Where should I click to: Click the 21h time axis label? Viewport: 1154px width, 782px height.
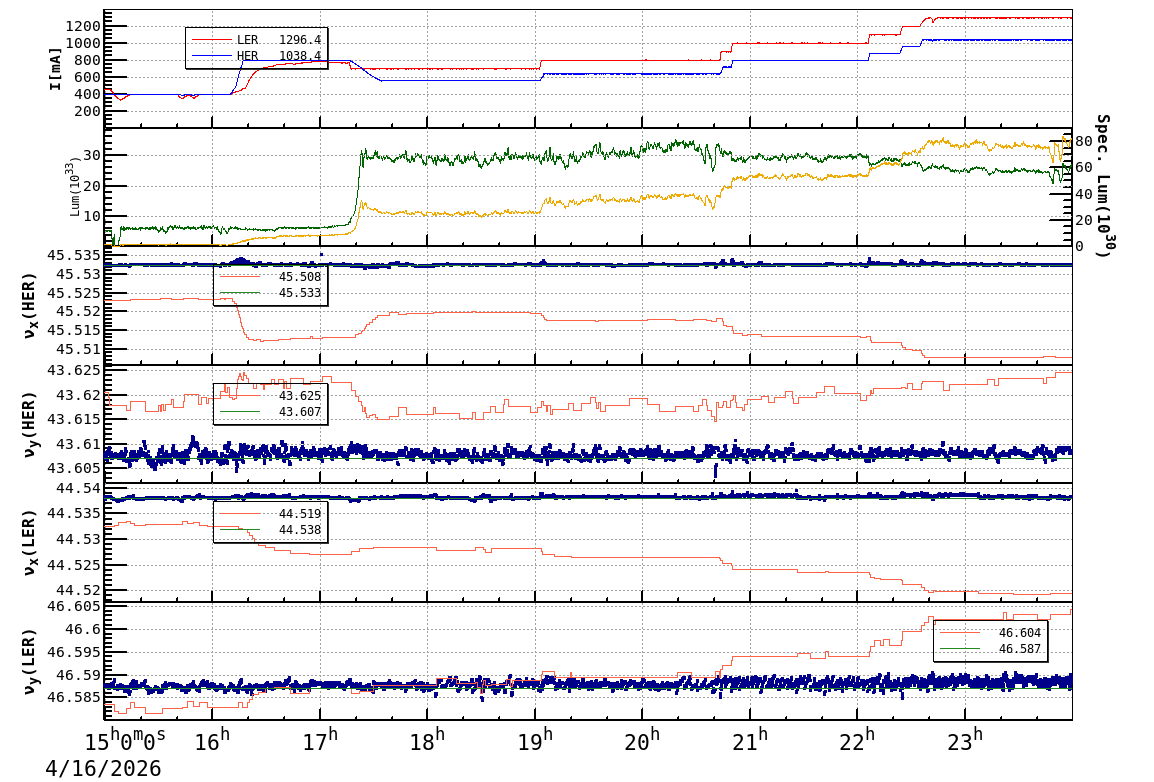click(x=750, y=741)
